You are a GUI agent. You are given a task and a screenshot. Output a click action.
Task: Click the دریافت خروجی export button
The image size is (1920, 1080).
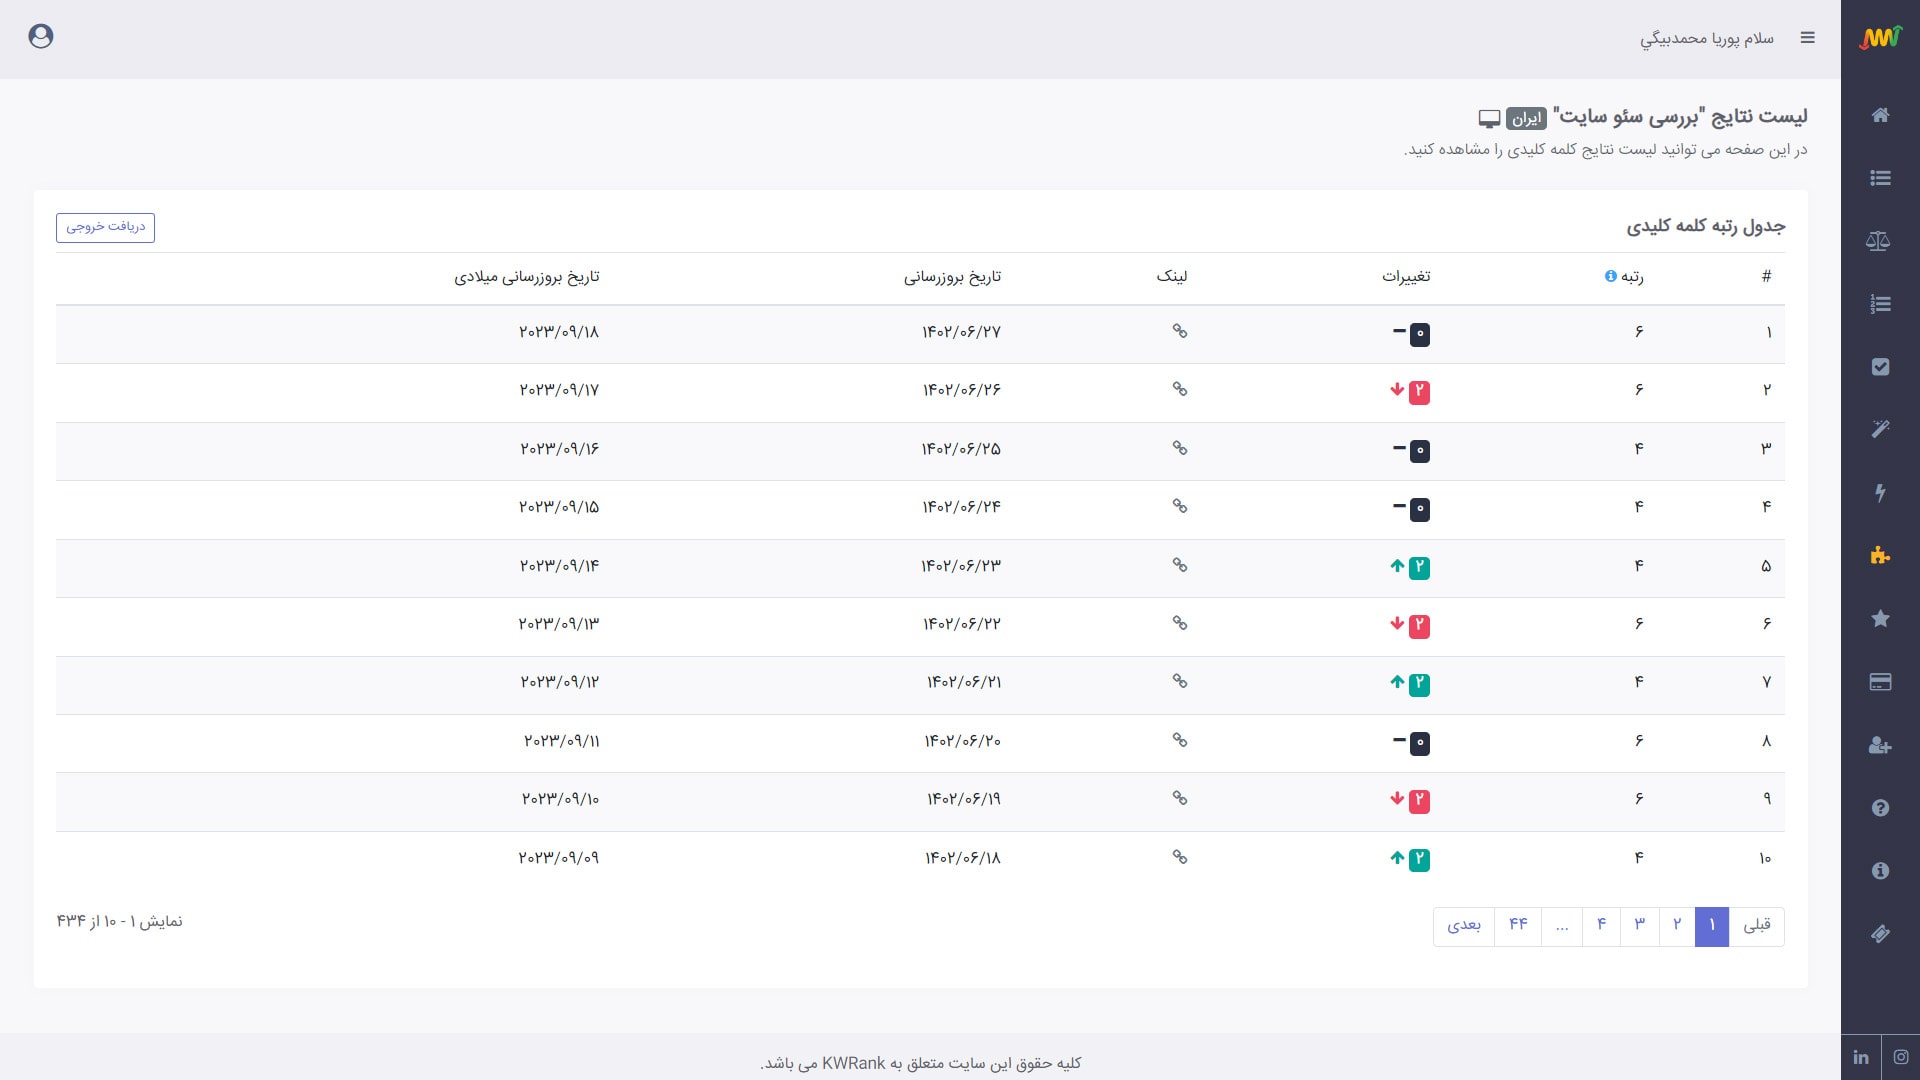pos(105,227)
